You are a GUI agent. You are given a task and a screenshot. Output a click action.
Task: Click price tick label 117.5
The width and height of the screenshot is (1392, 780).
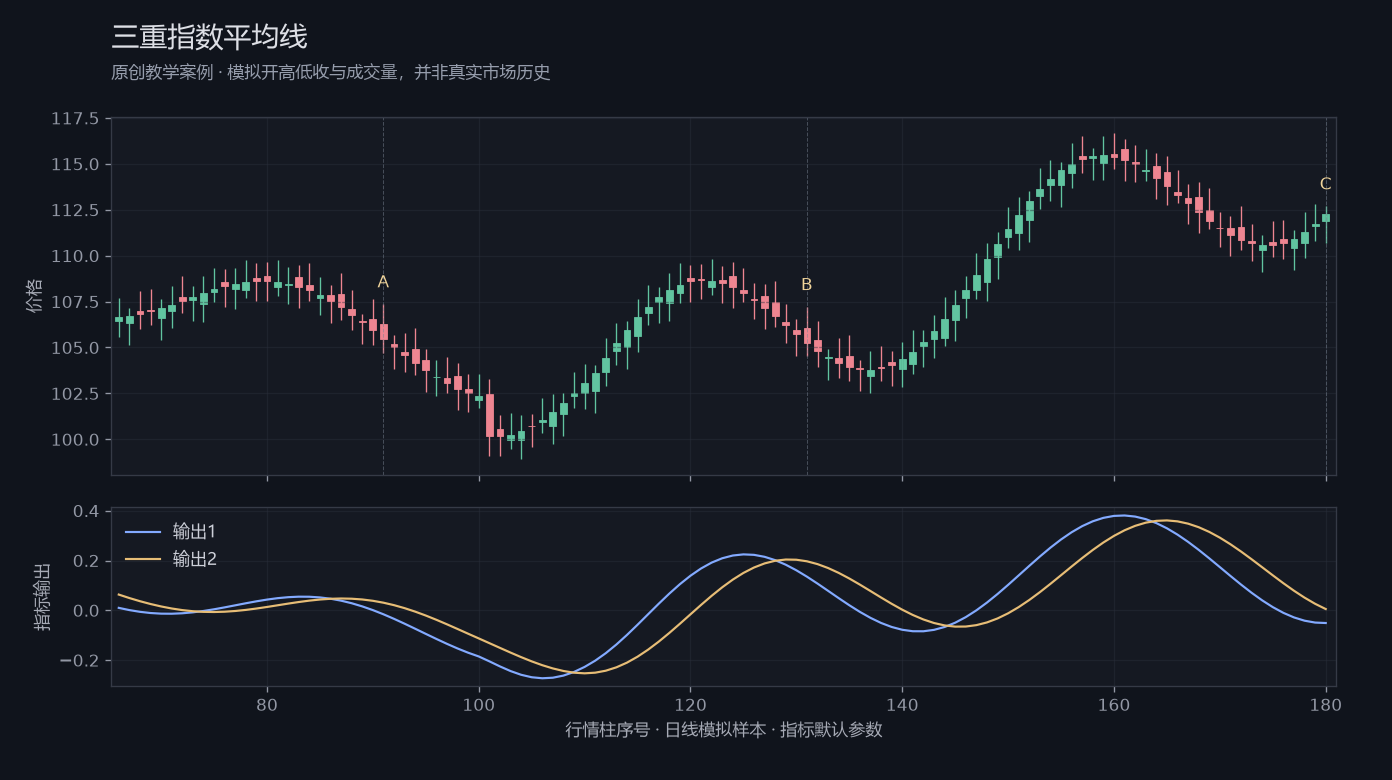75,119
